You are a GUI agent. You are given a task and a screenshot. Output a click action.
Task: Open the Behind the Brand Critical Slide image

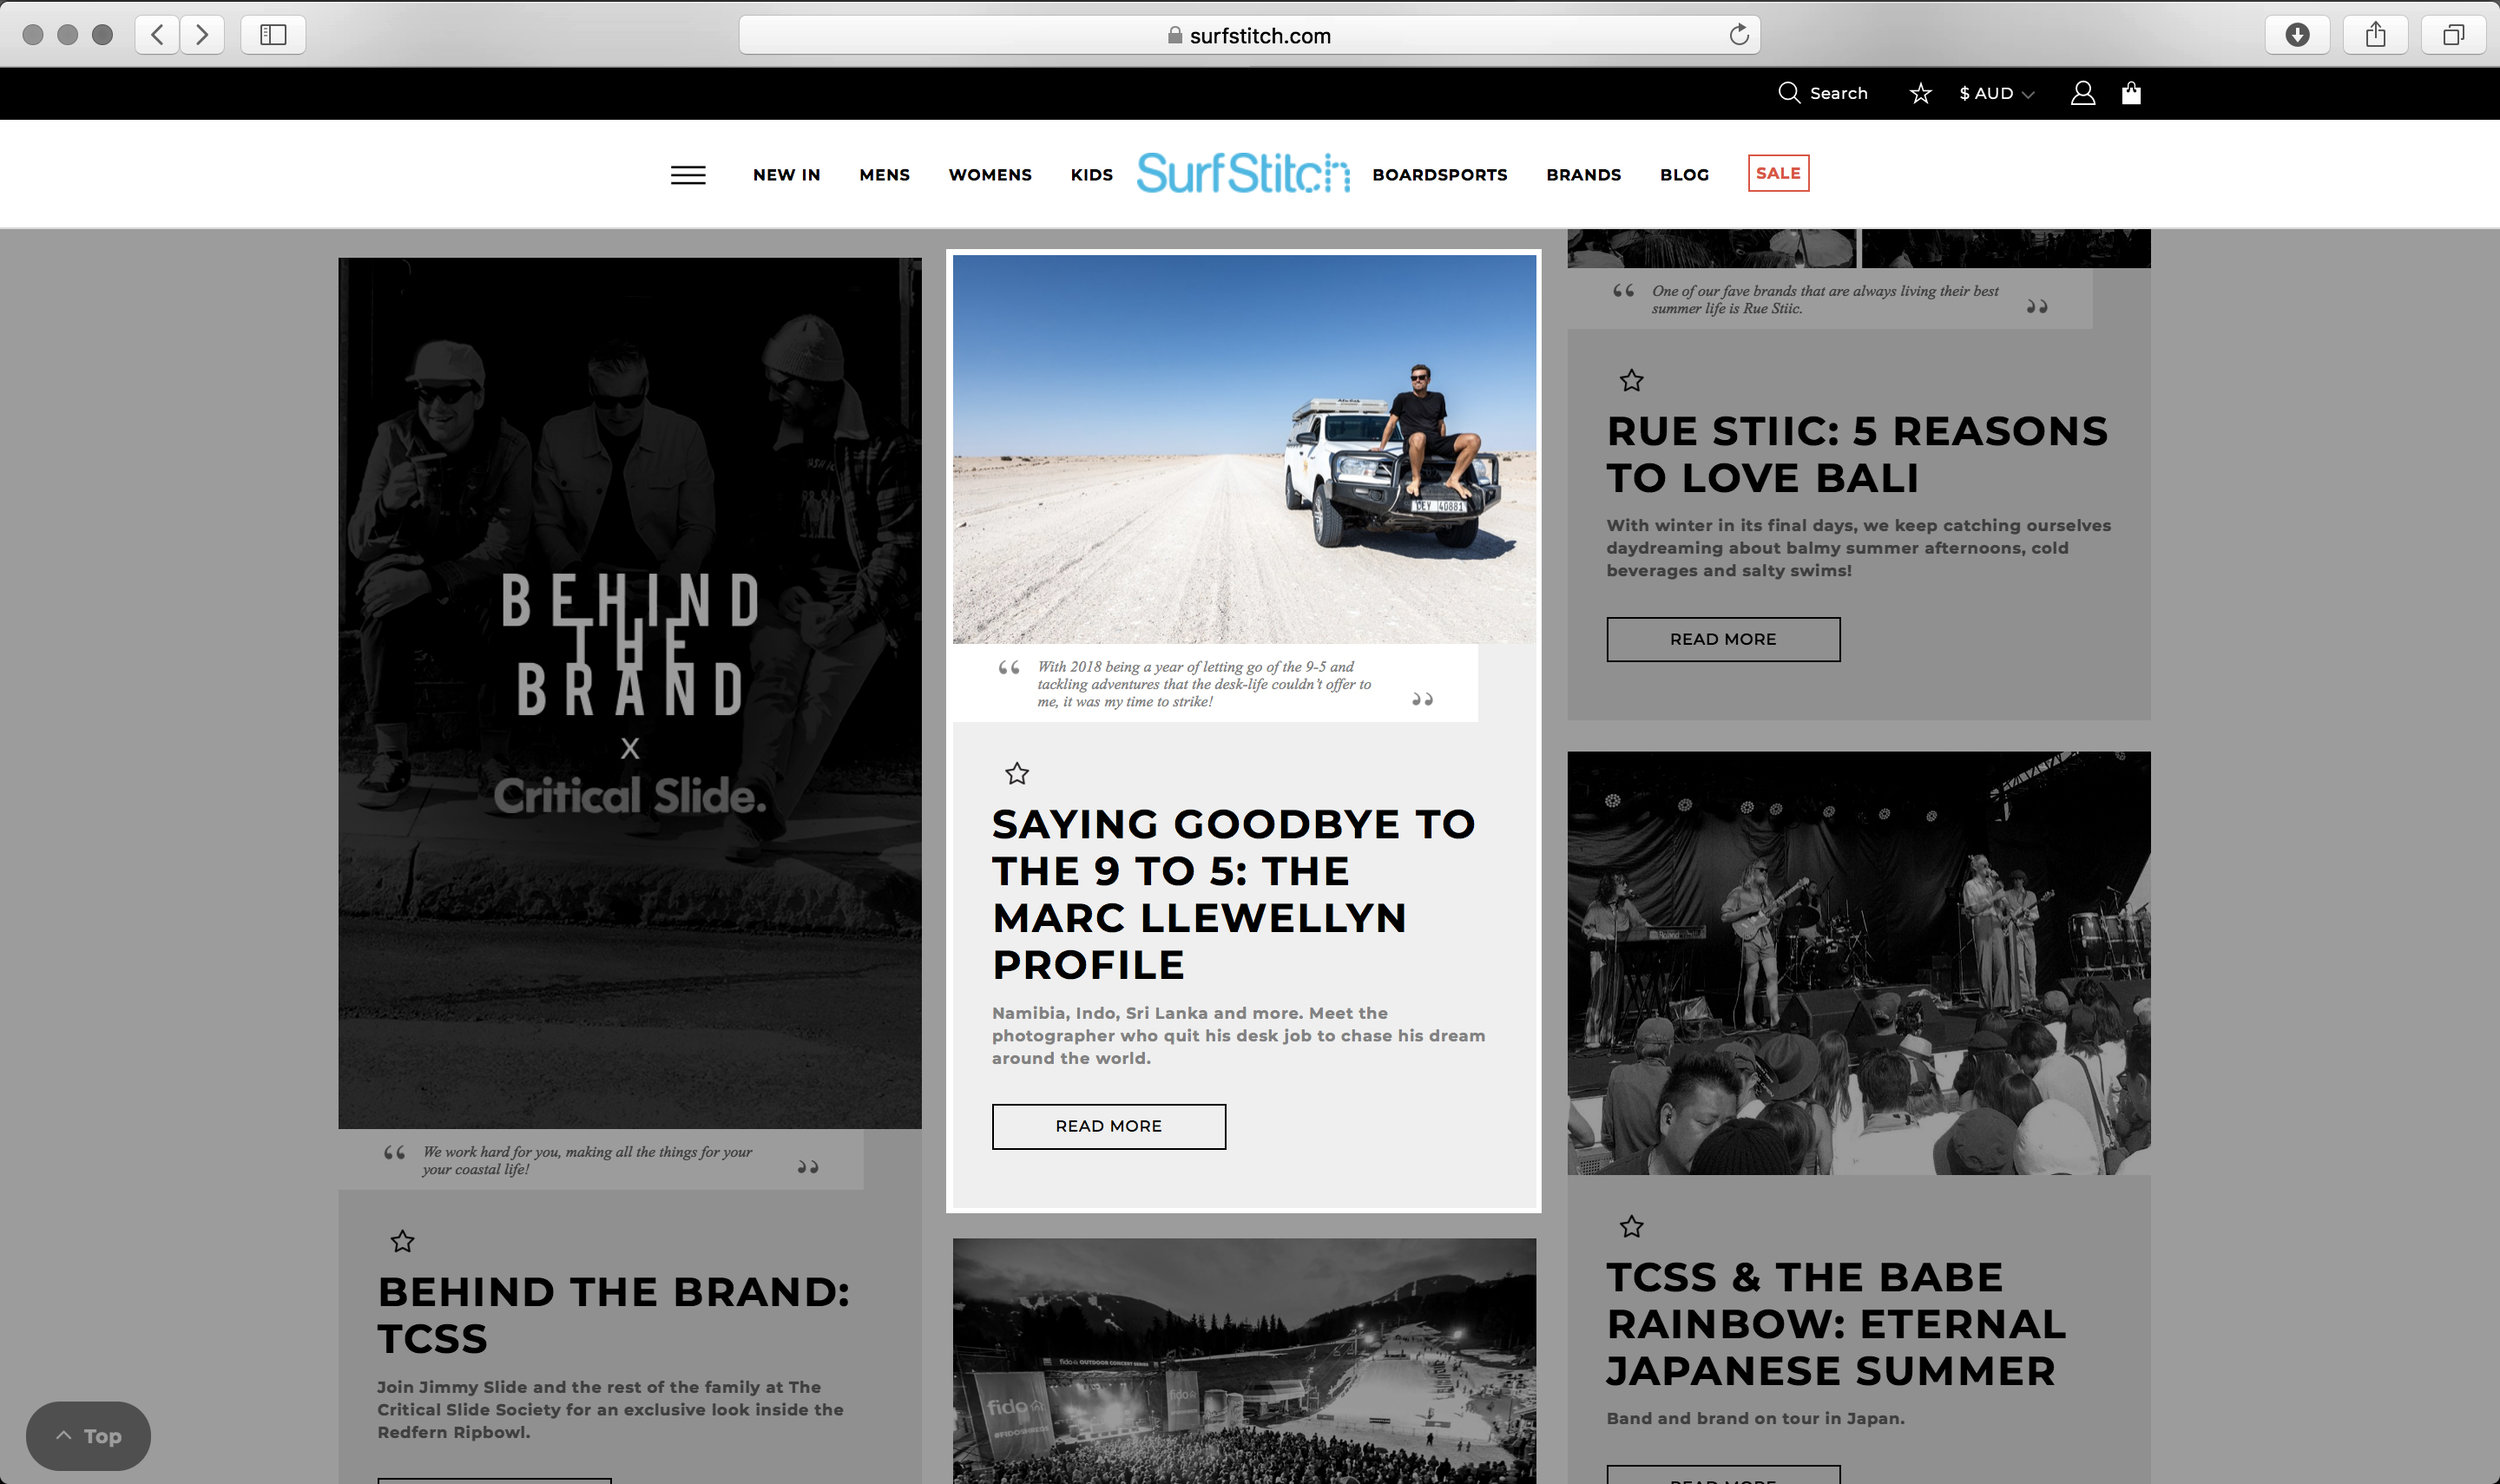click(x=630, y=693)
